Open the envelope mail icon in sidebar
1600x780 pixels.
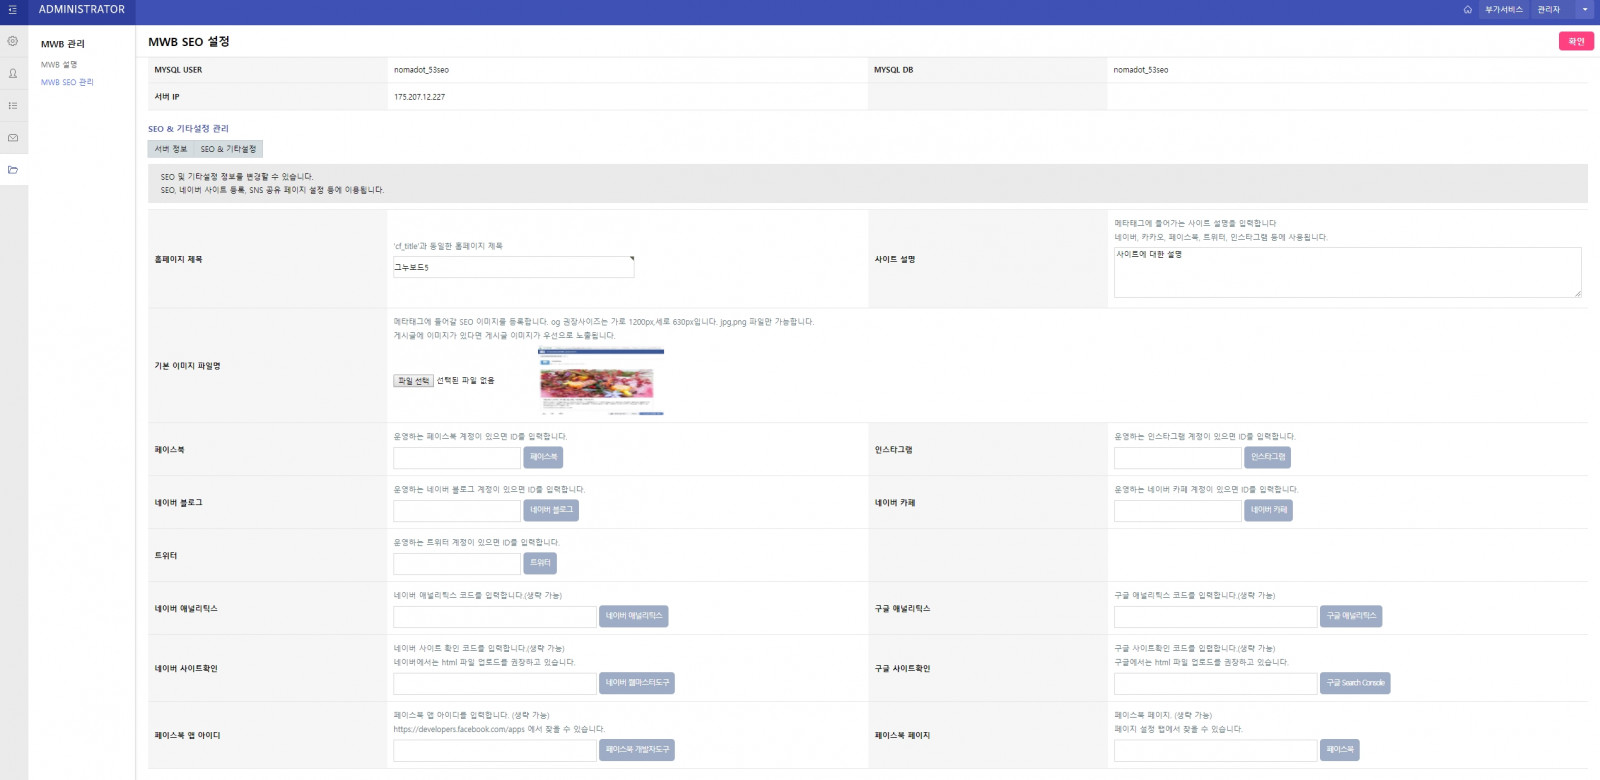pyautogui.click(x=13, y=138)
